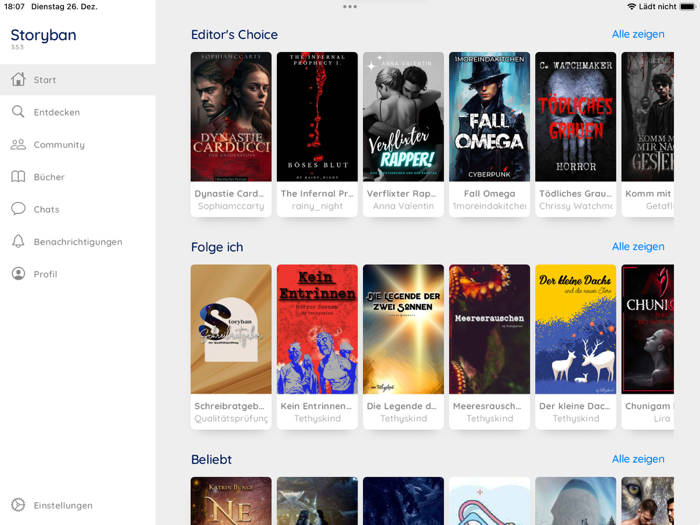Open the Schreibratgeber Storyban cover

[x=231, y=329]
